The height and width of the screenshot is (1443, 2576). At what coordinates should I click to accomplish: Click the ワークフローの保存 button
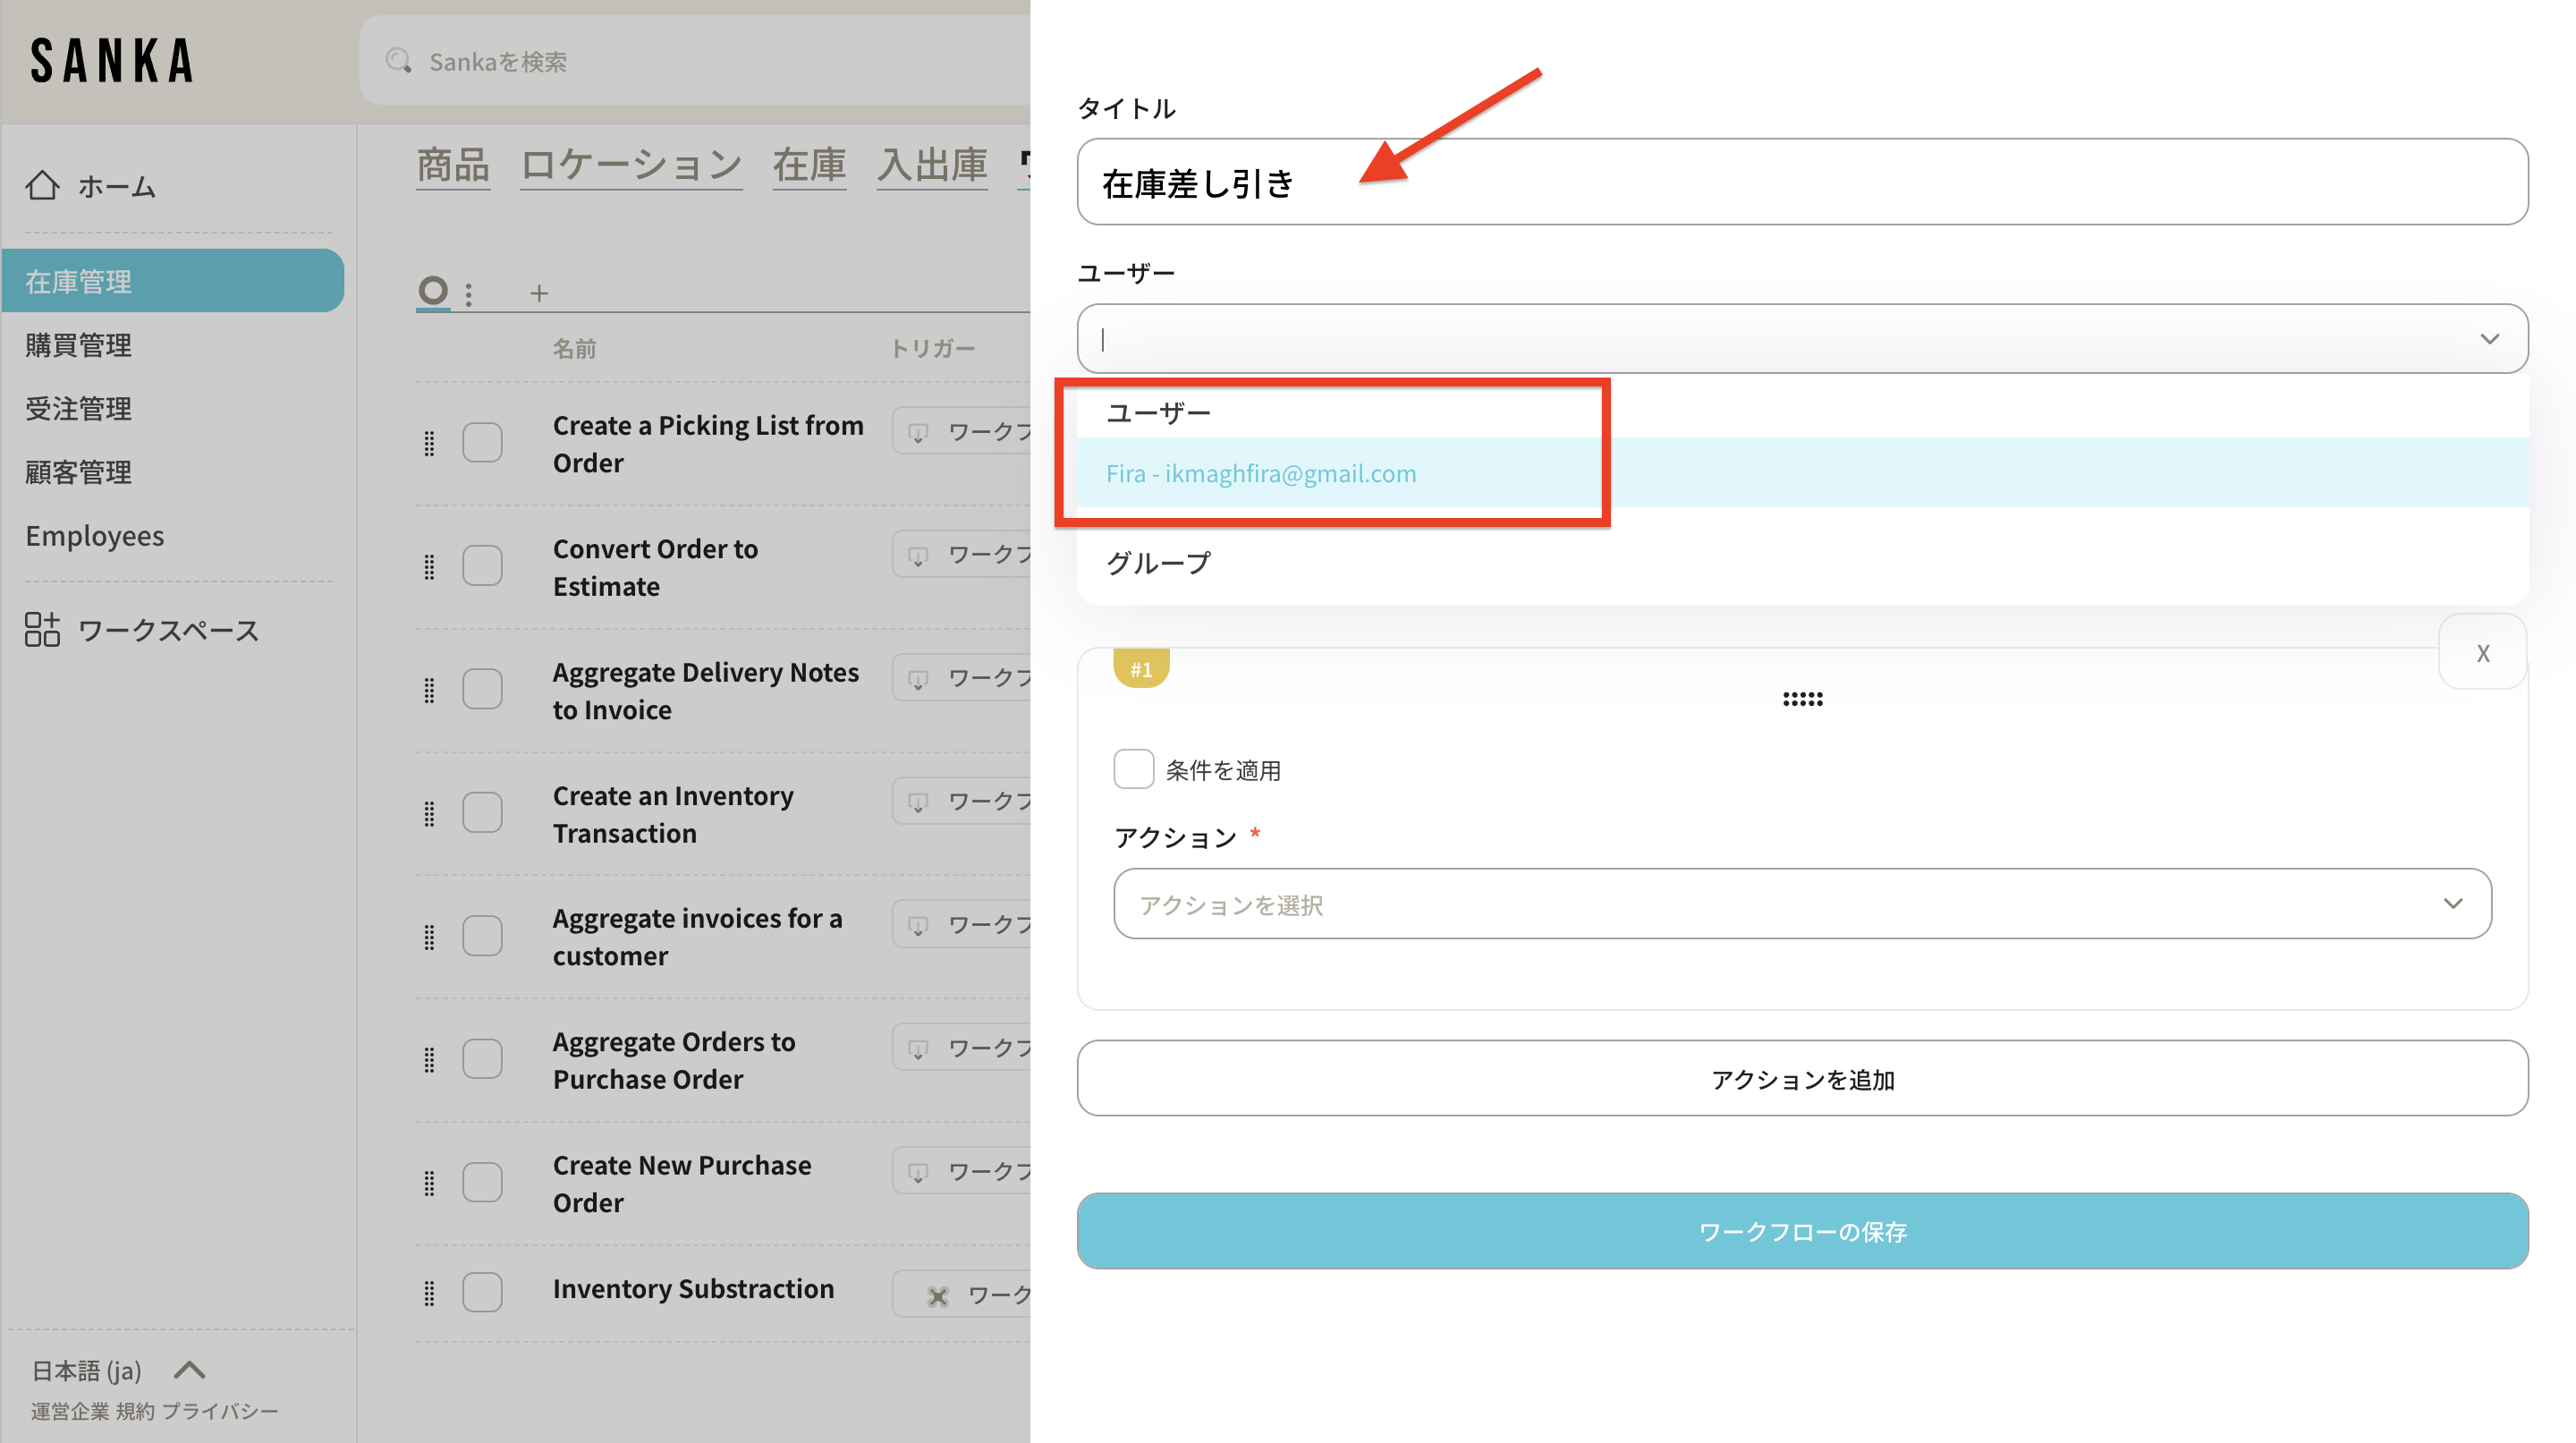[1802, 1231]
